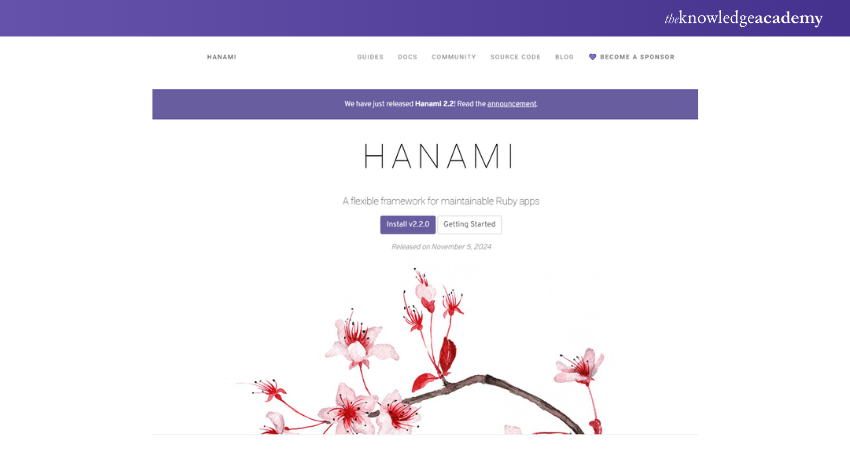This screenshot has height=450, width=850.
Task: Open the Docs navigation link
Action: point(408,57)
